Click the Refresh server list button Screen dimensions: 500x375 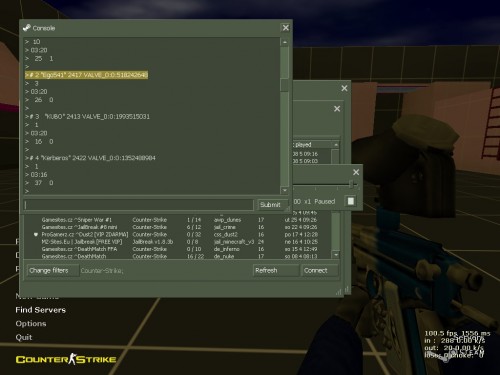pyautogui.click(x=276, y=270)
